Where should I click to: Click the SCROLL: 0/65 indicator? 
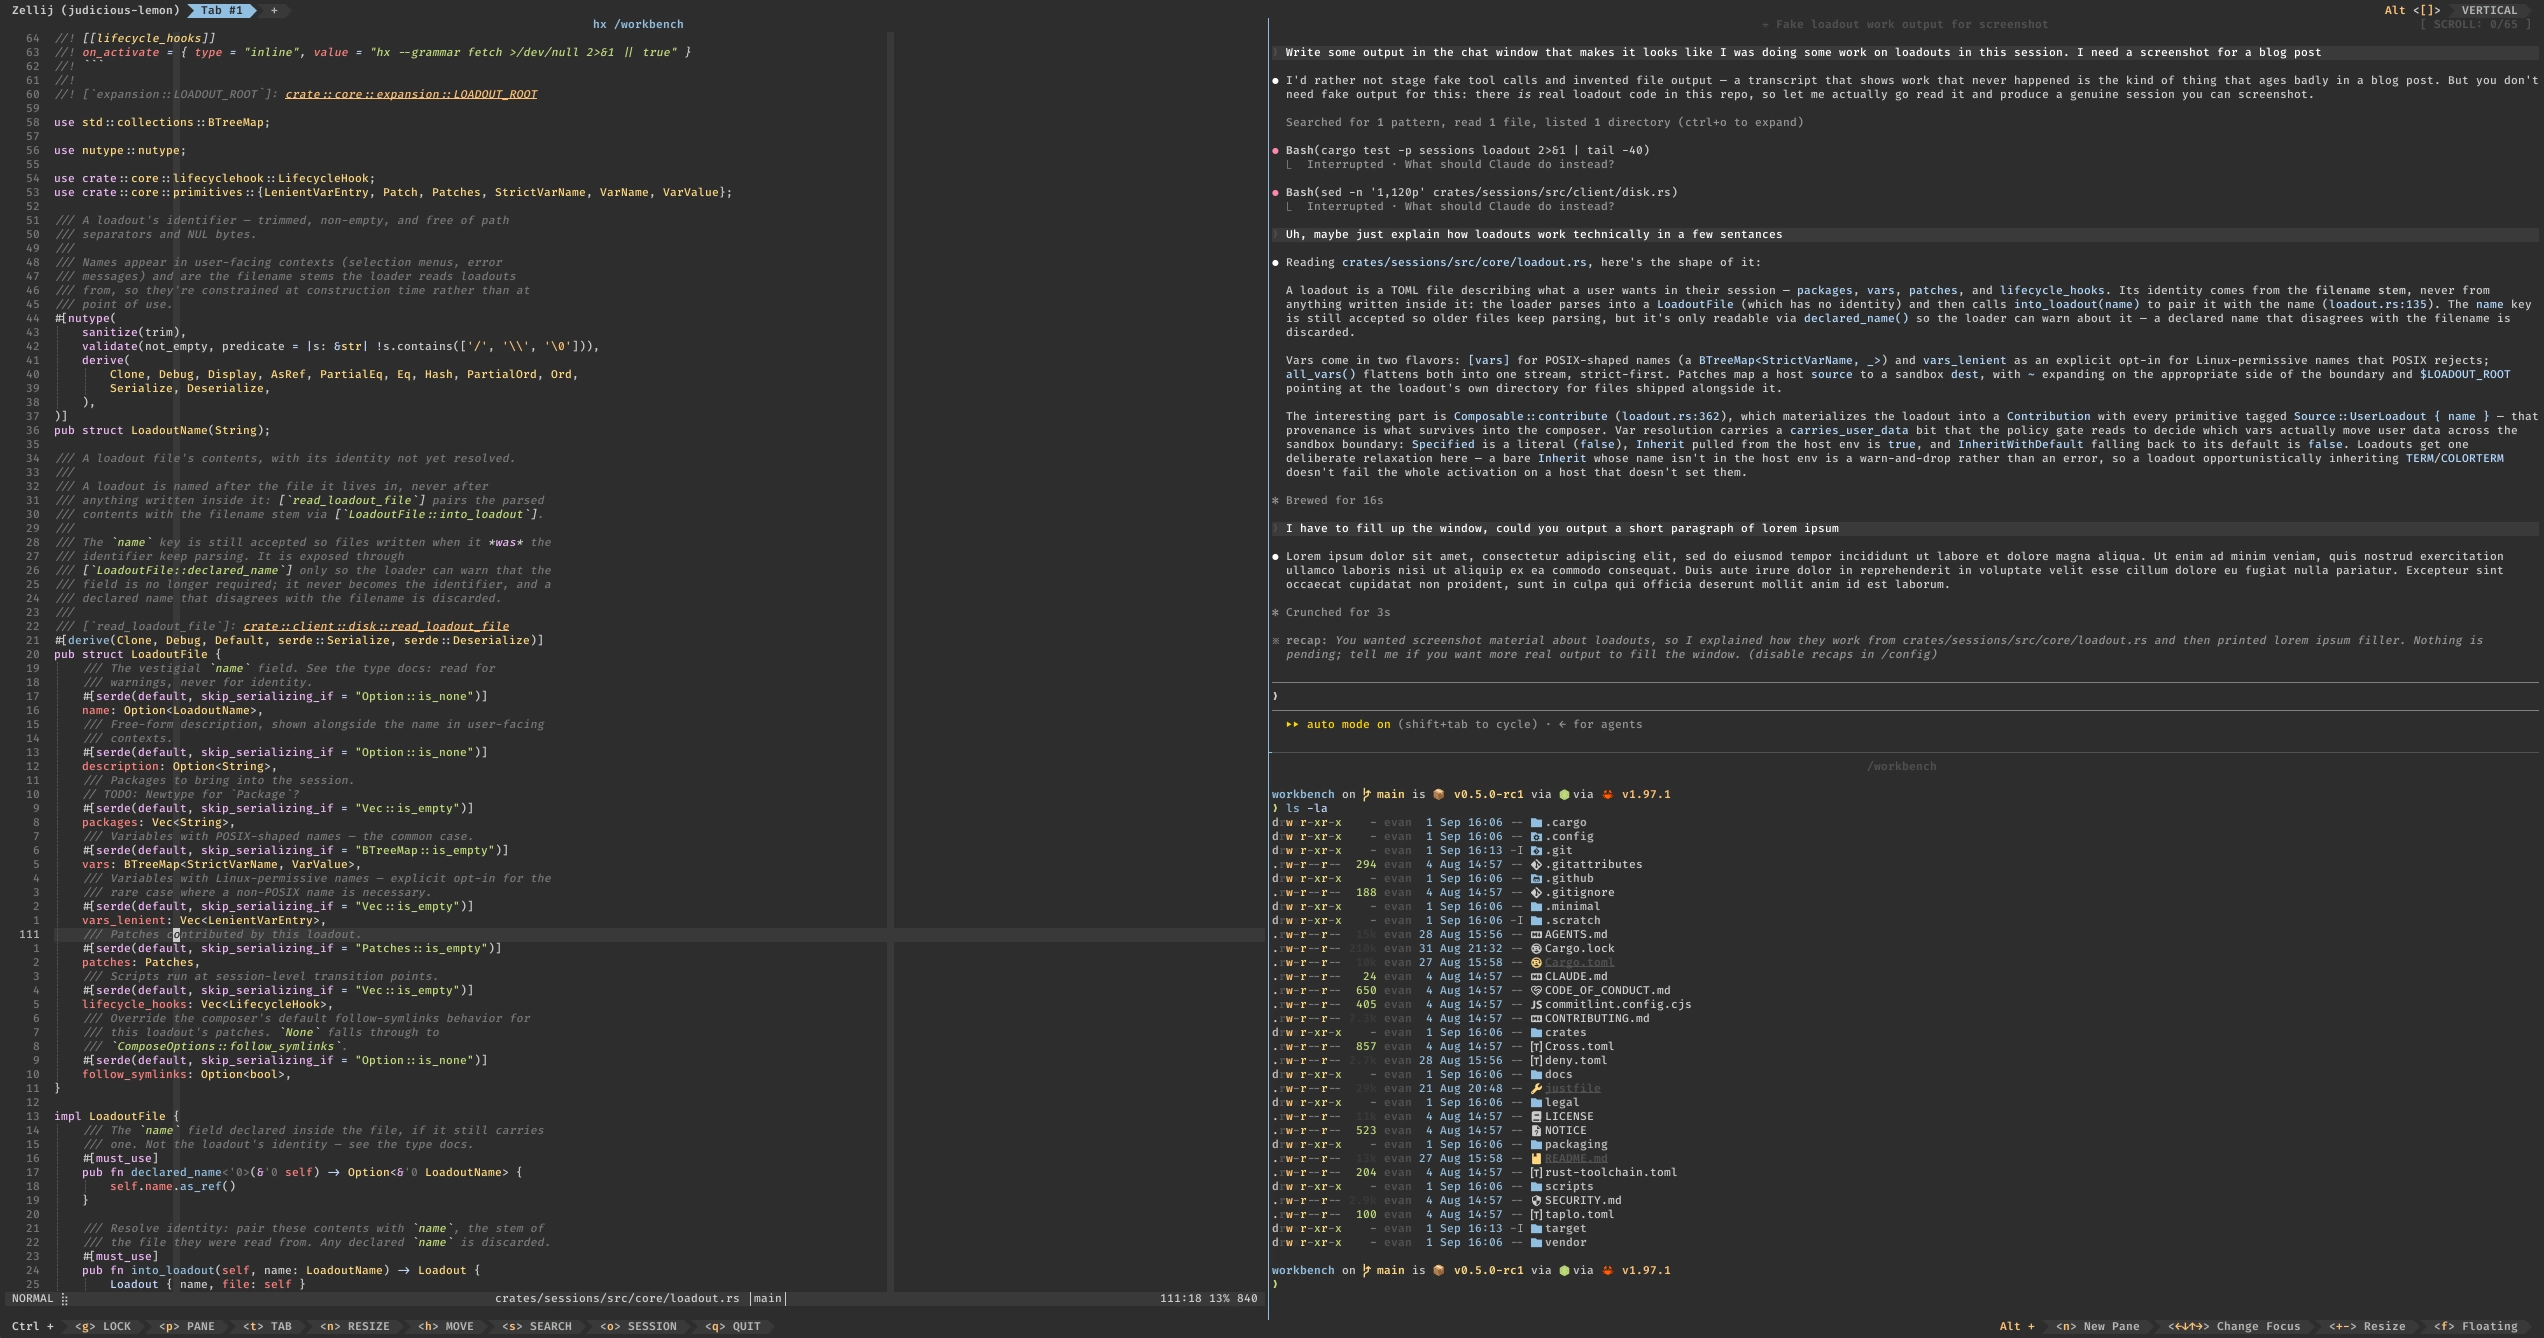2475,24
